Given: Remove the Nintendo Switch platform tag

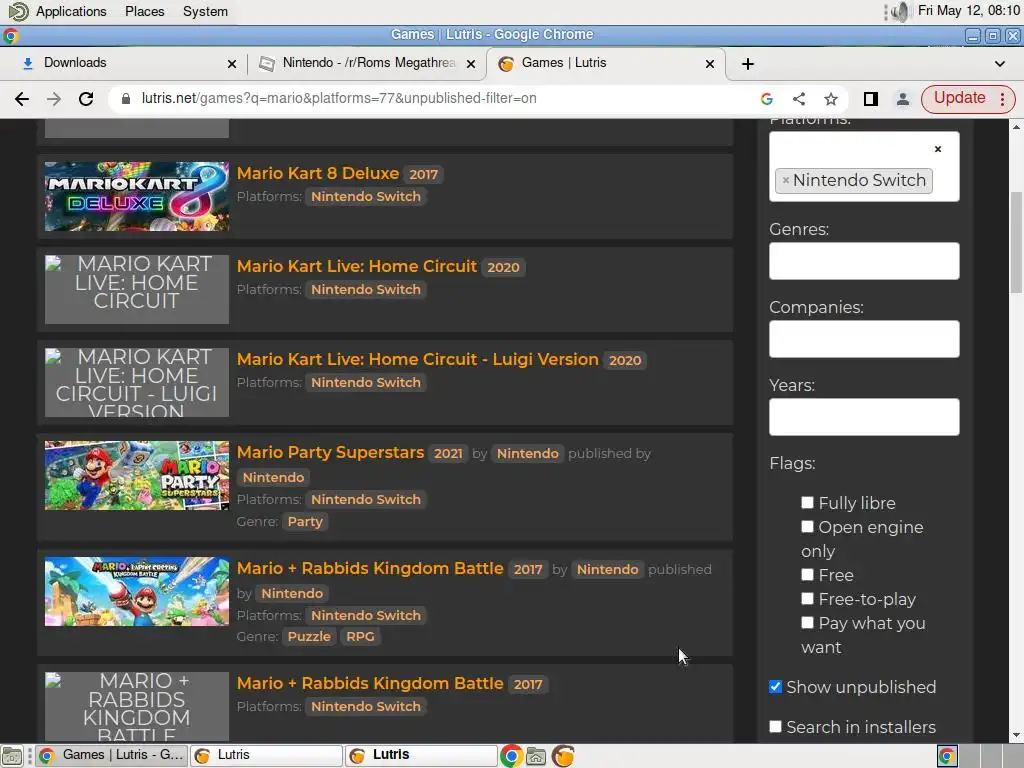Looking at the screenshot, I should click(x=786, y=180).
